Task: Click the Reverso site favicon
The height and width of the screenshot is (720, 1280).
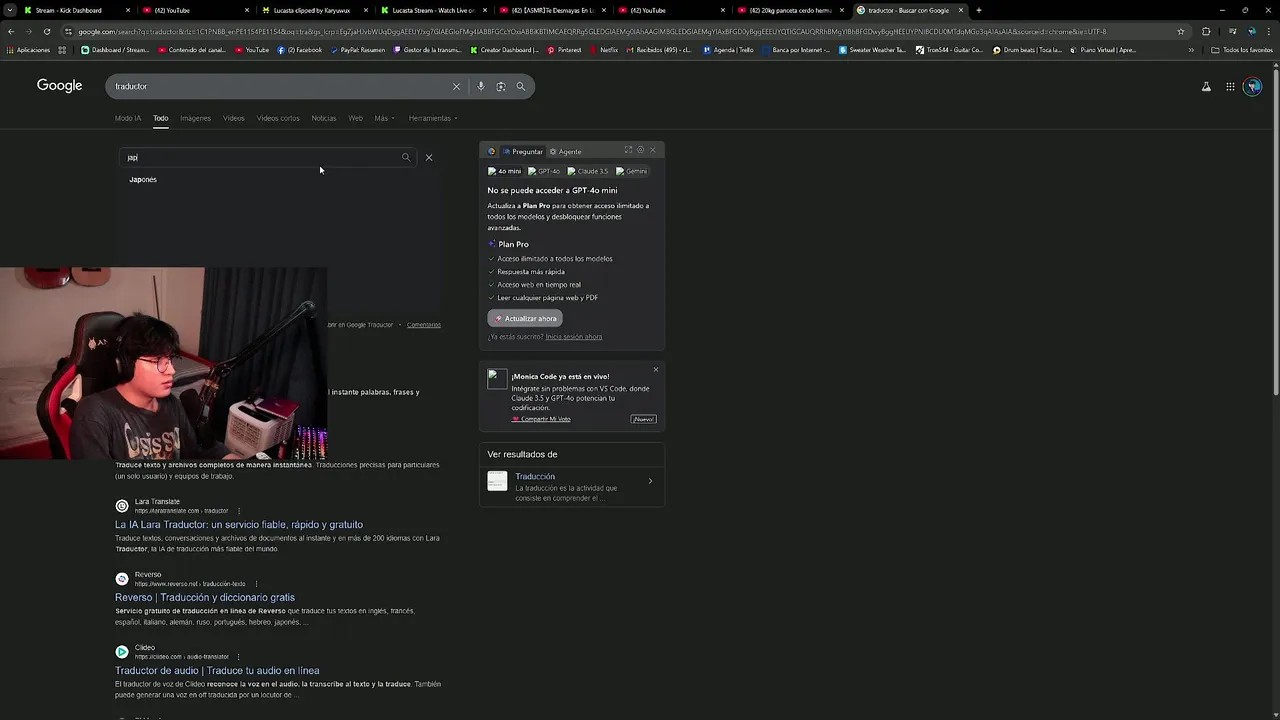Action: coord(122,579)
